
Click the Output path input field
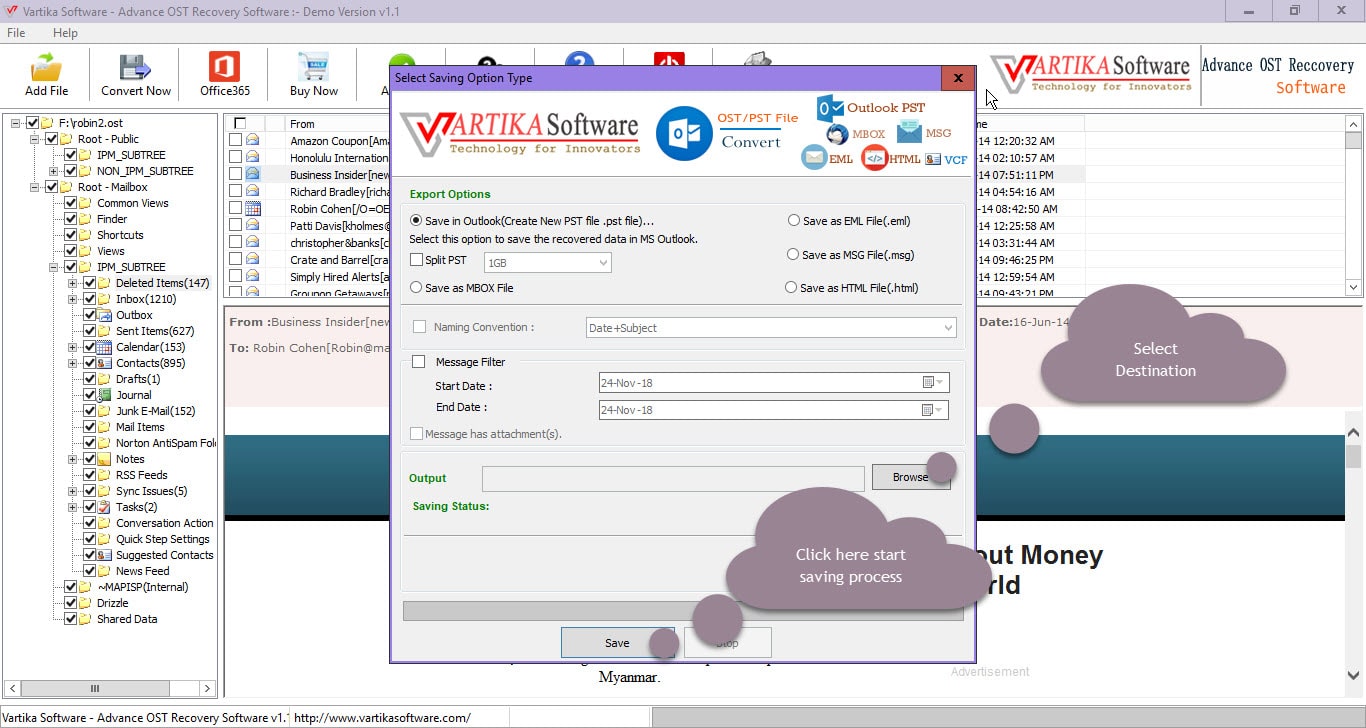pyautogui.click(x=672, y=479)
